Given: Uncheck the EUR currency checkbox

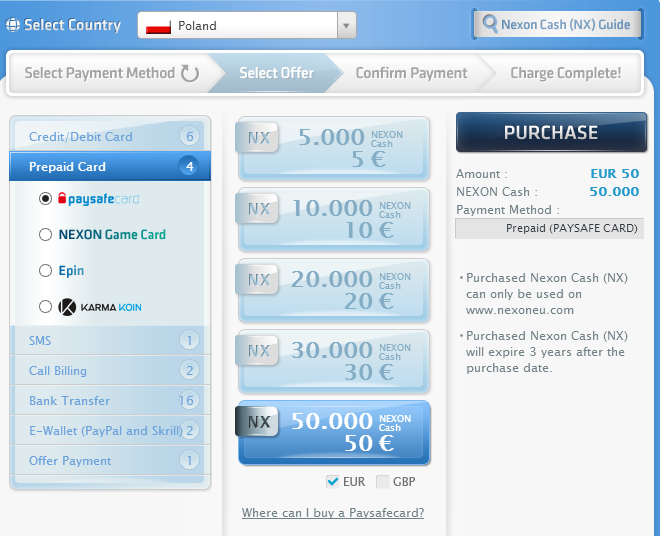Looking at the screenshot, I should 333,481.
